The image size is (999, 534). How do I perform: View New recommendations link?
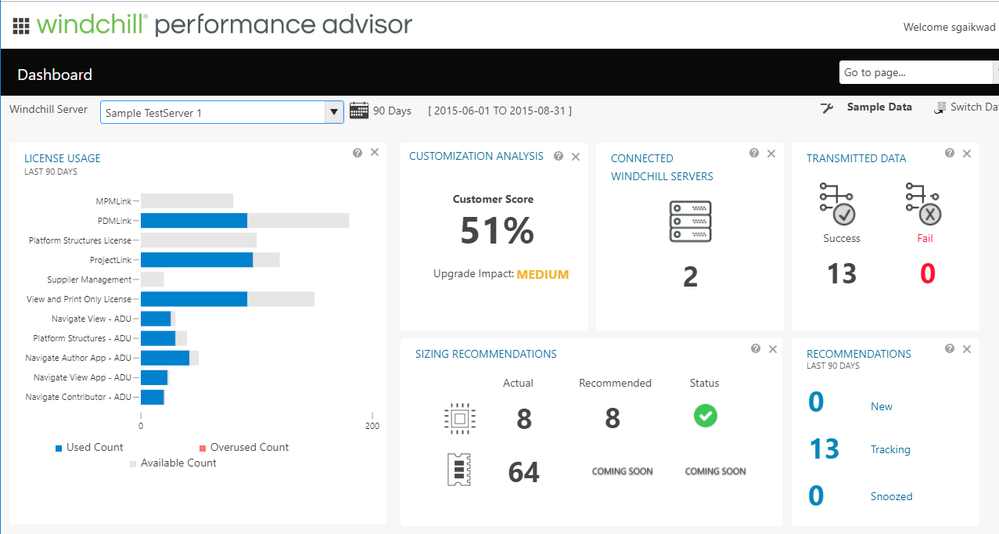point(882,407)
